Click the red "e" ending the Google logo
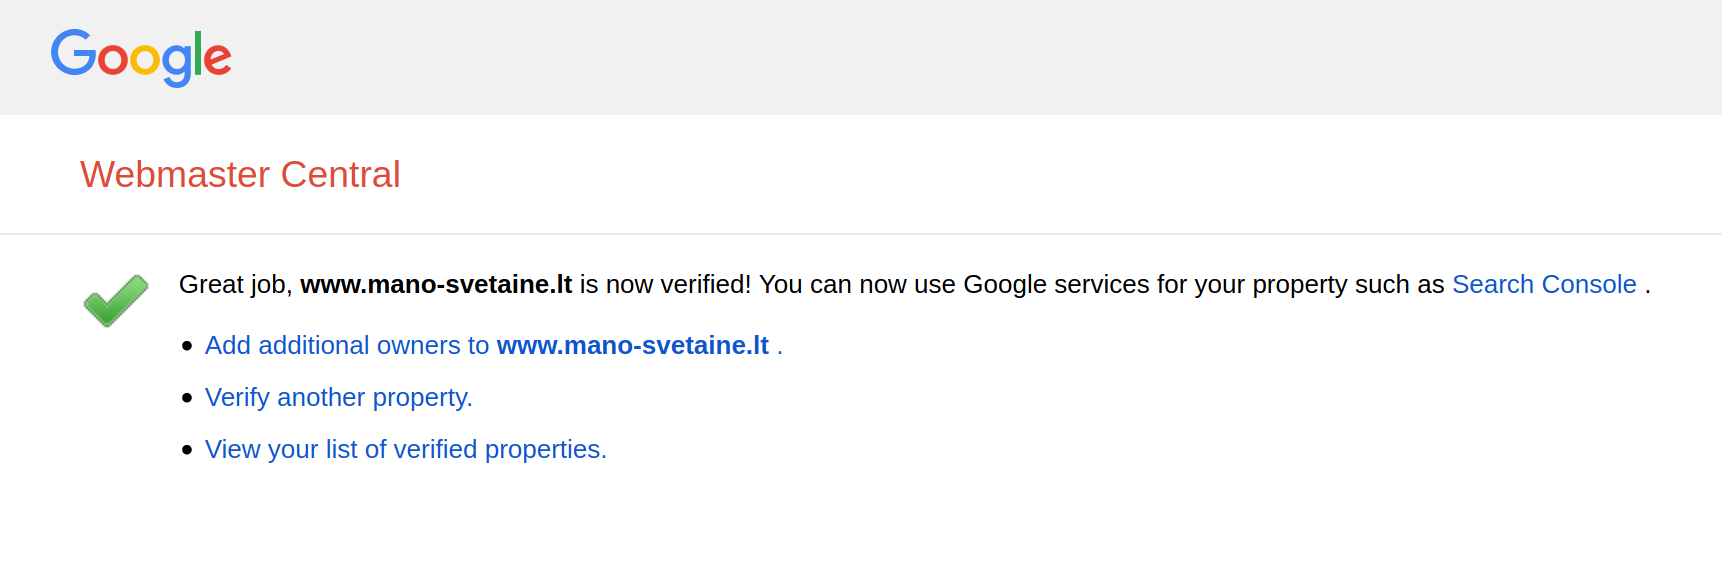1722x564 pixels. pyautogui.click(x=218, y=59)
